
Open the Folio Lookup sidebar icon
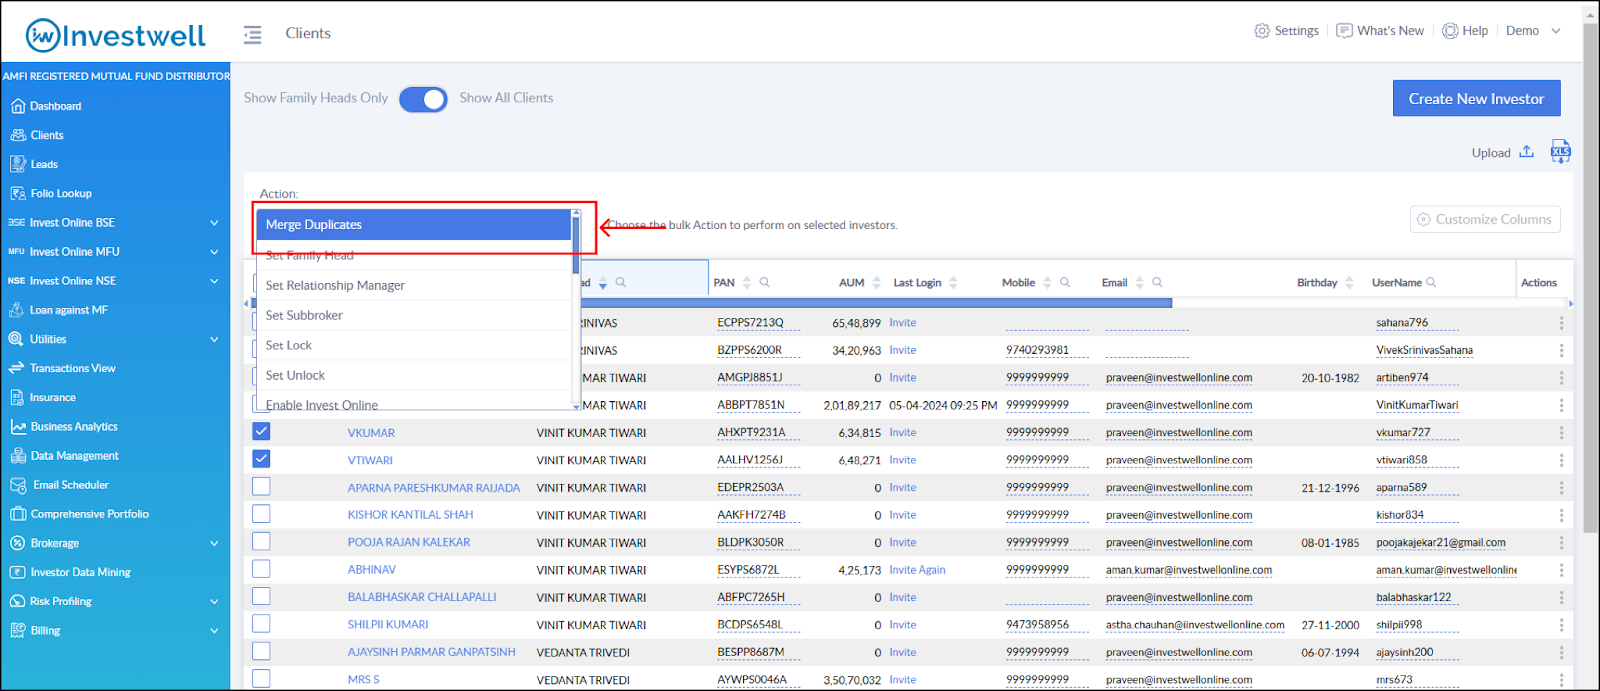coord(17,193)
